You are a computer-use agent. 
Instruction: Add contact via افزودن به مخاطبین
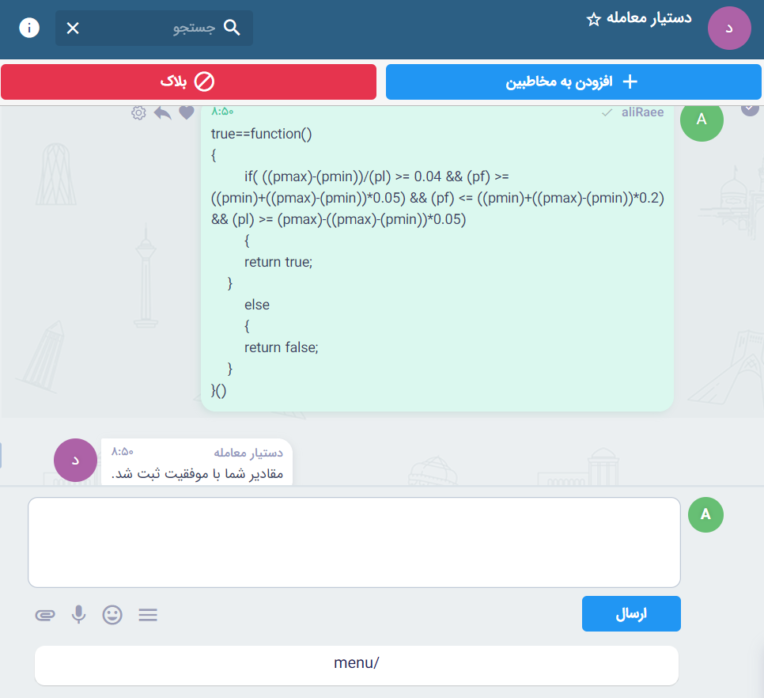pos(573,82)
